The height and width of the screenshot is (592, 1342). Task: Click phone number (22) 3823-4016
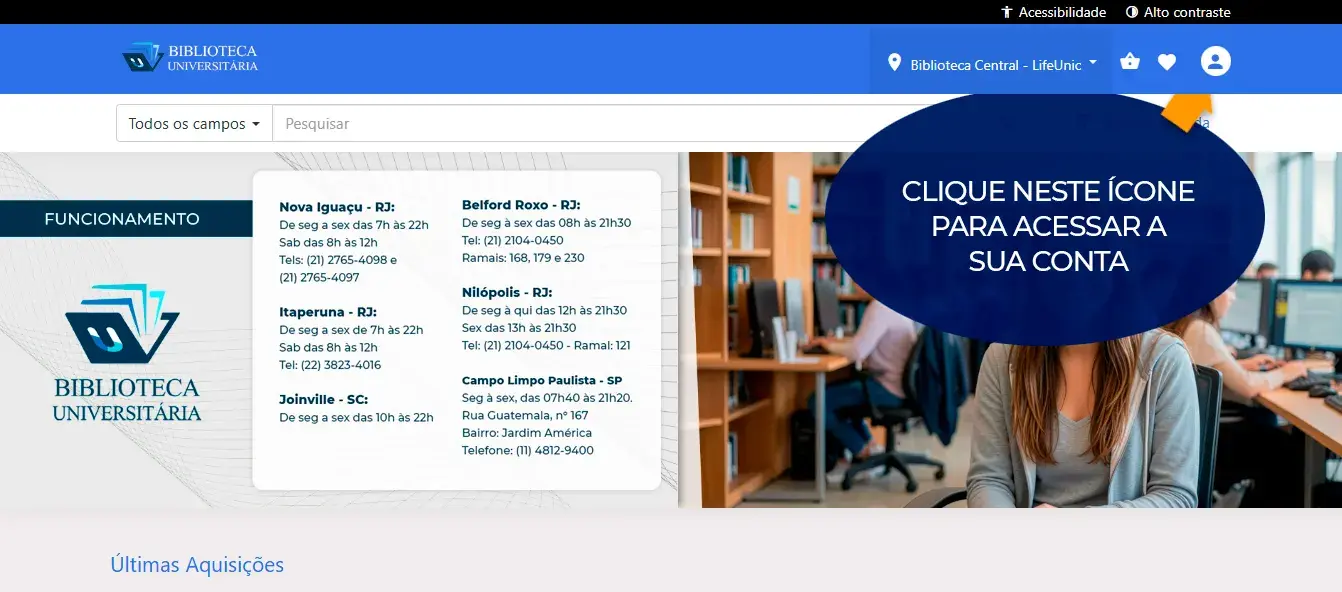pos(342,365)
